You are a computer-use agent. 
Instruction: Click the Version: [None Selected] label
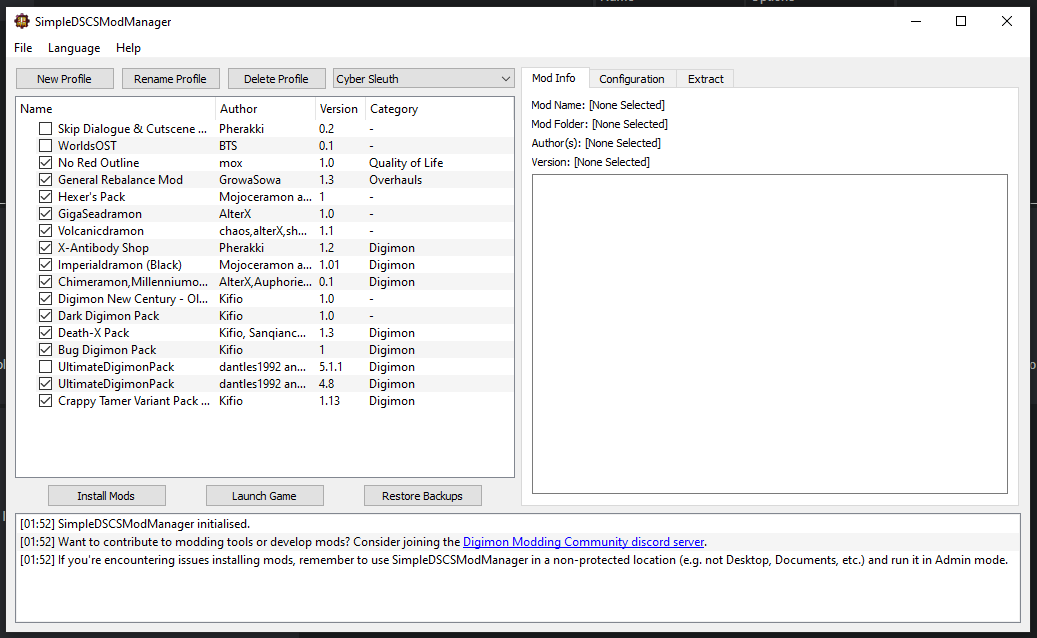tap(590, 162)
